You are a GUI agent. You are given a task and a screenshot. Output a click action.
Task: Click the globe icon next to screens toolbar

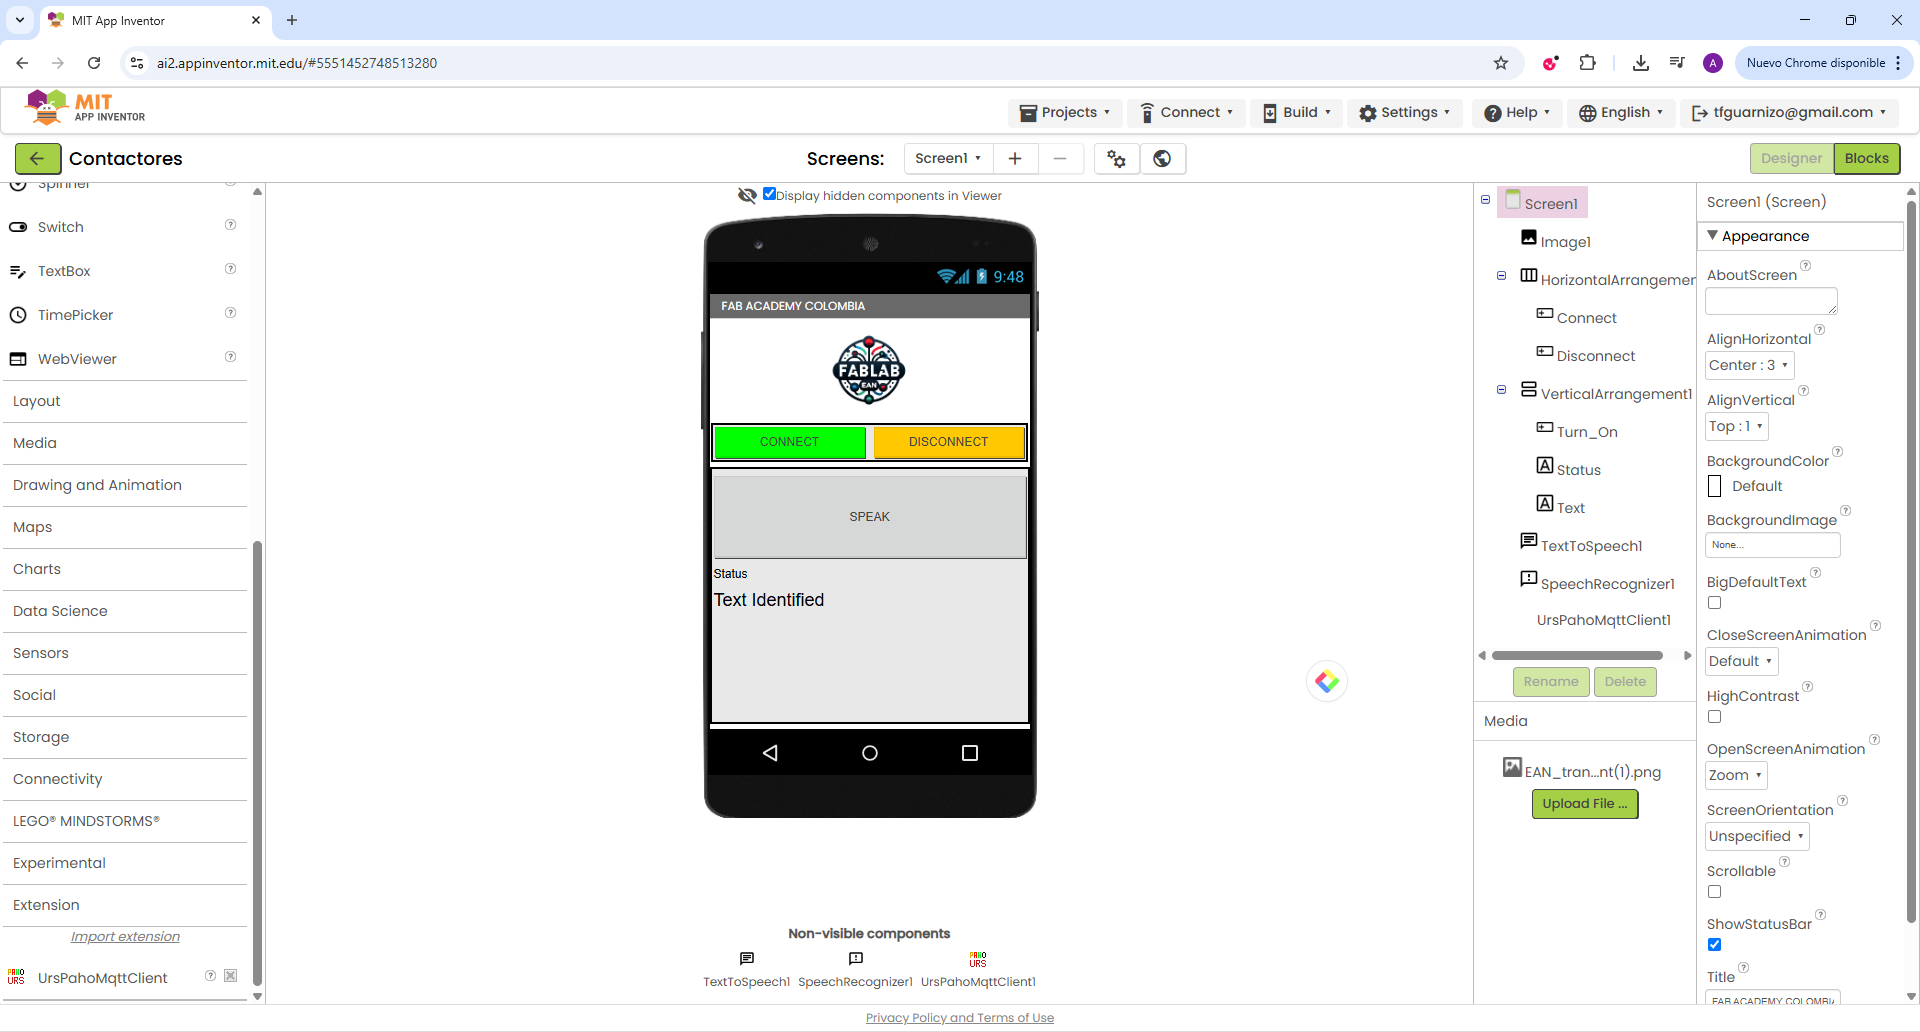[x=1162, y=158]
